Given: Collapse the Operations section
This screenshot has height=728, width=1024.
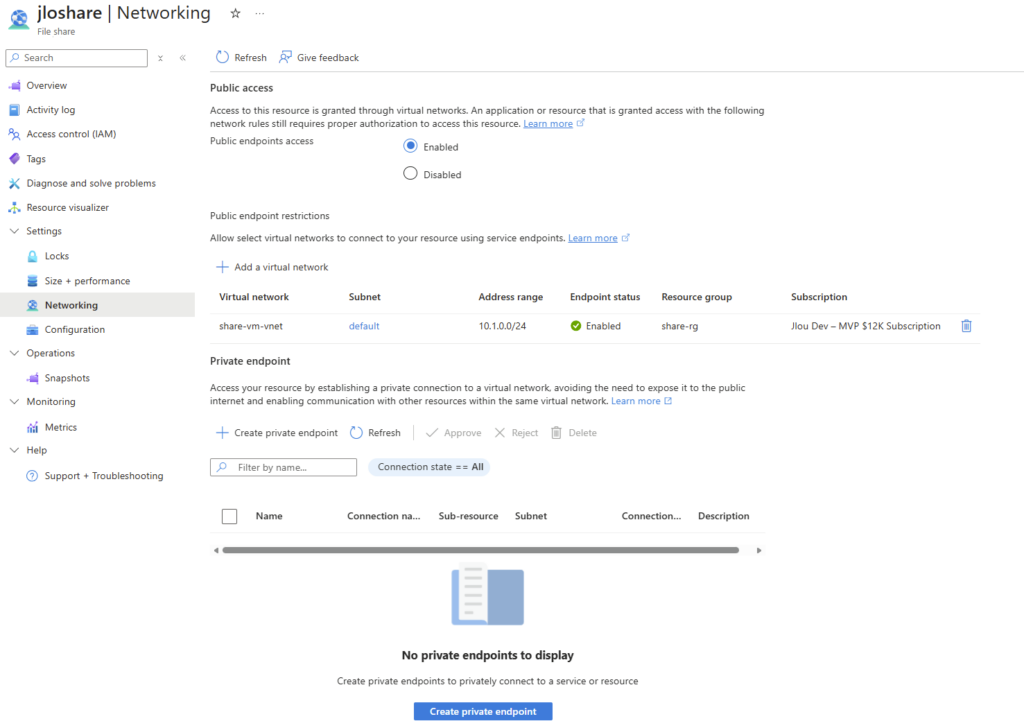Looking at the screenshot, I should coord(14,353).
